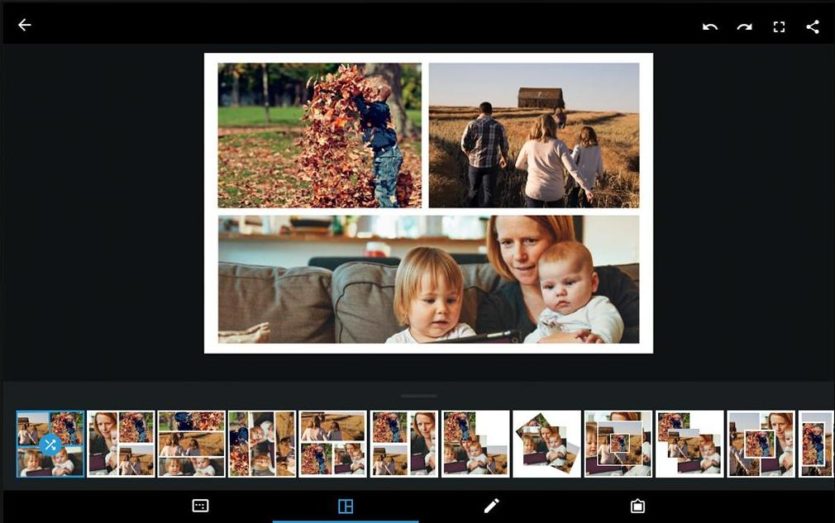This screenshot has width=835, height=523.
Task: Pick the rotated tilted photos layout
Action: 547,444
